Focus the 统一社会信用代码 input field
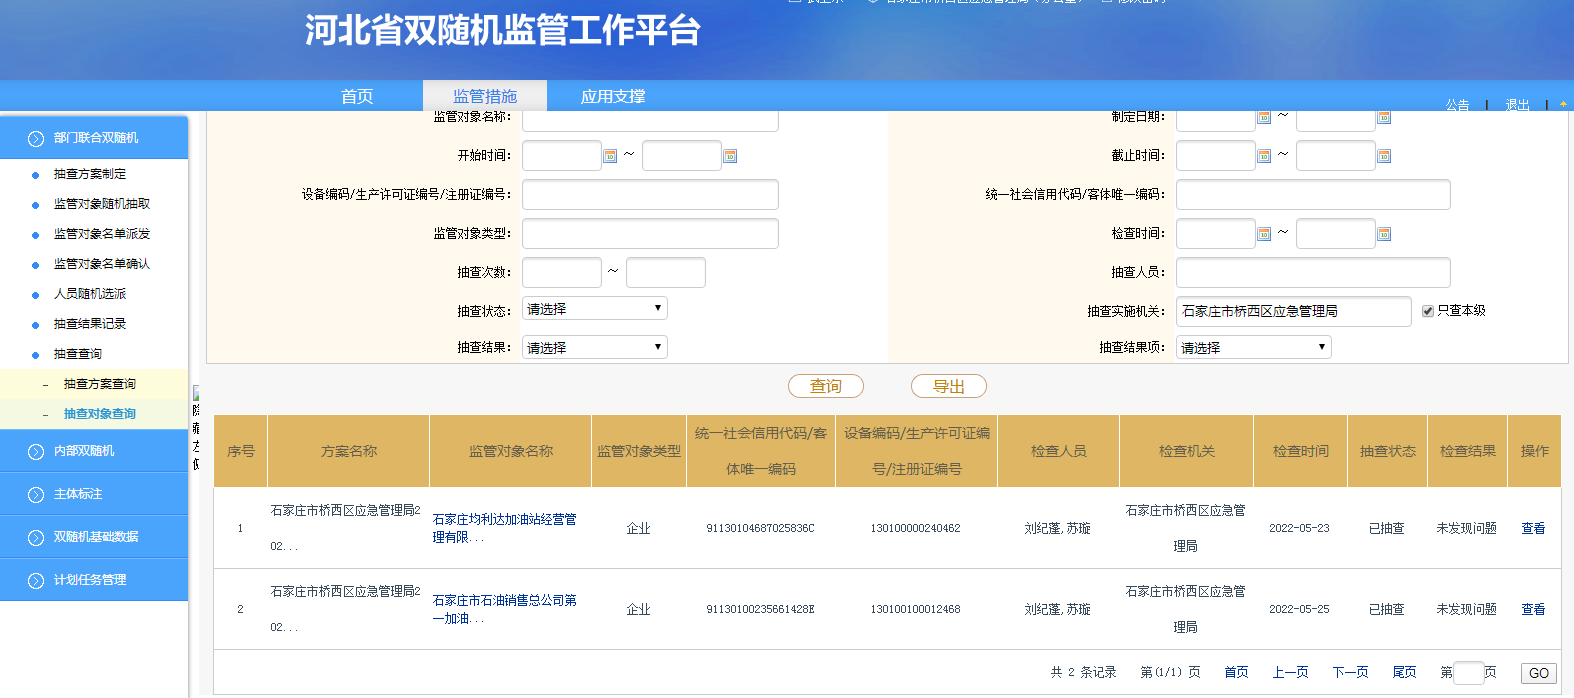 click(1313, 194)
